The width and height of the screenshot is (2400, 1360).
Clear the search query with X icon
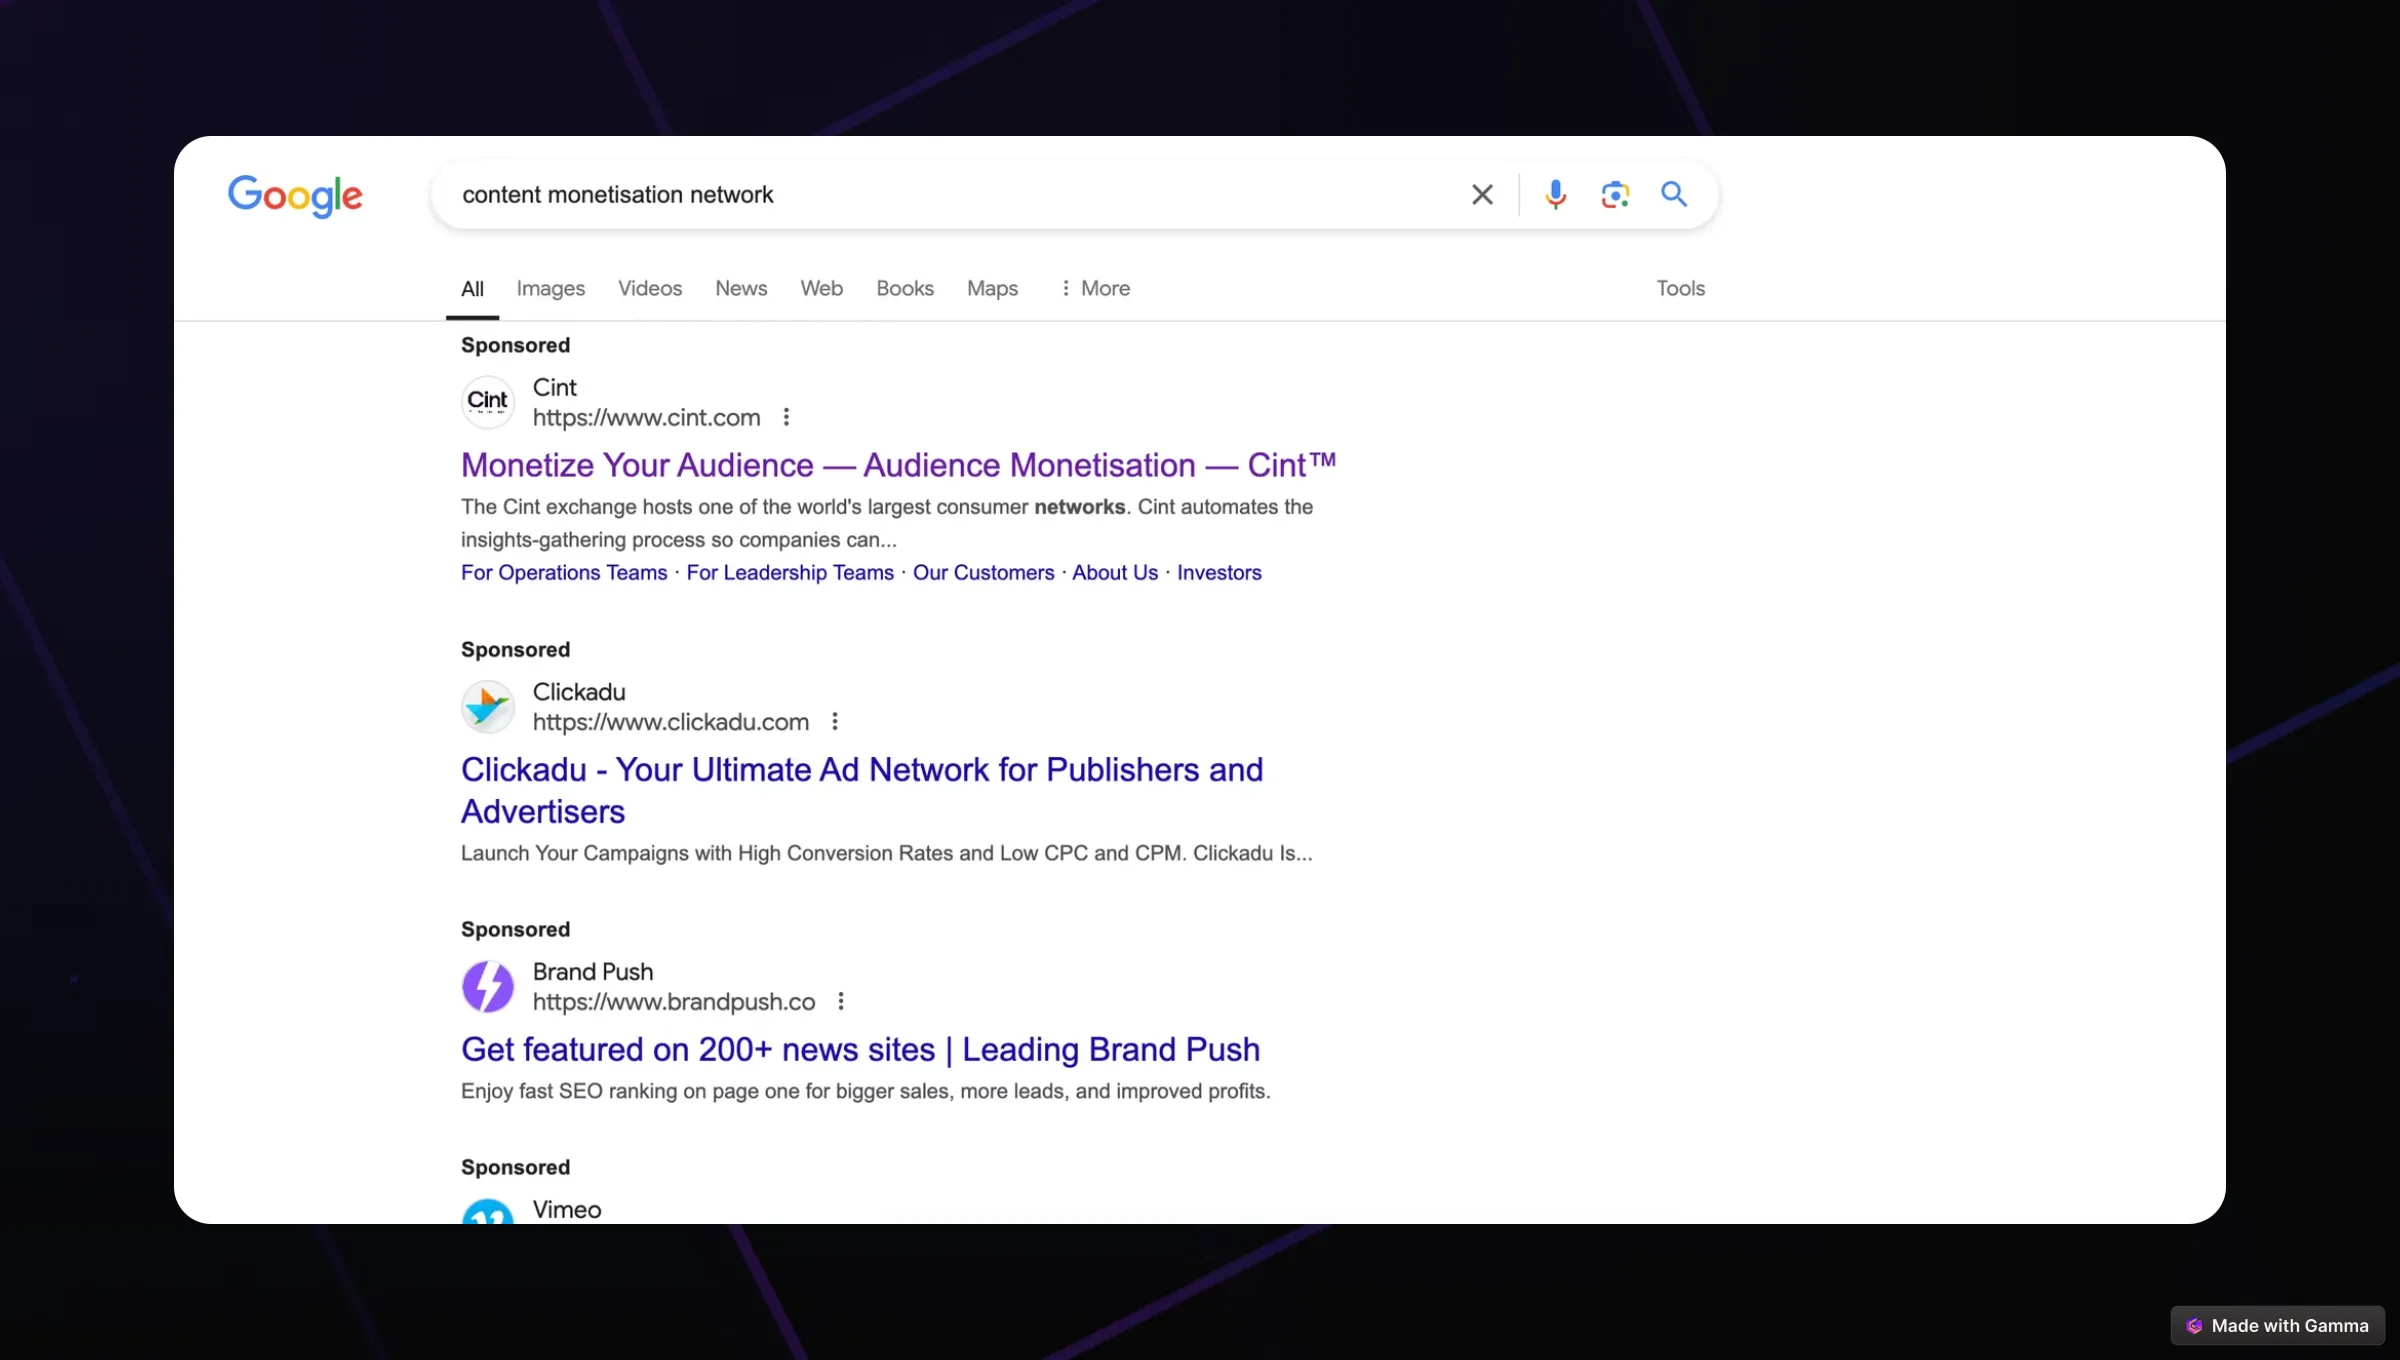(x=1482, y=194)
